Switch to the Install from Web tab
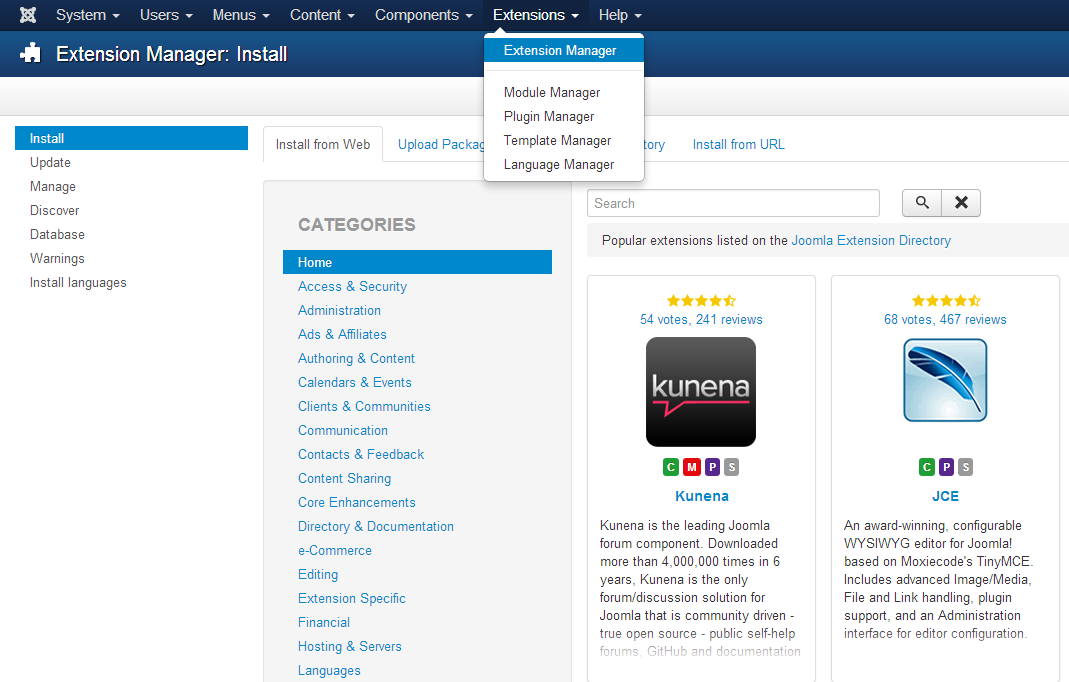The image size is (1069, 682). click(322, 145)
